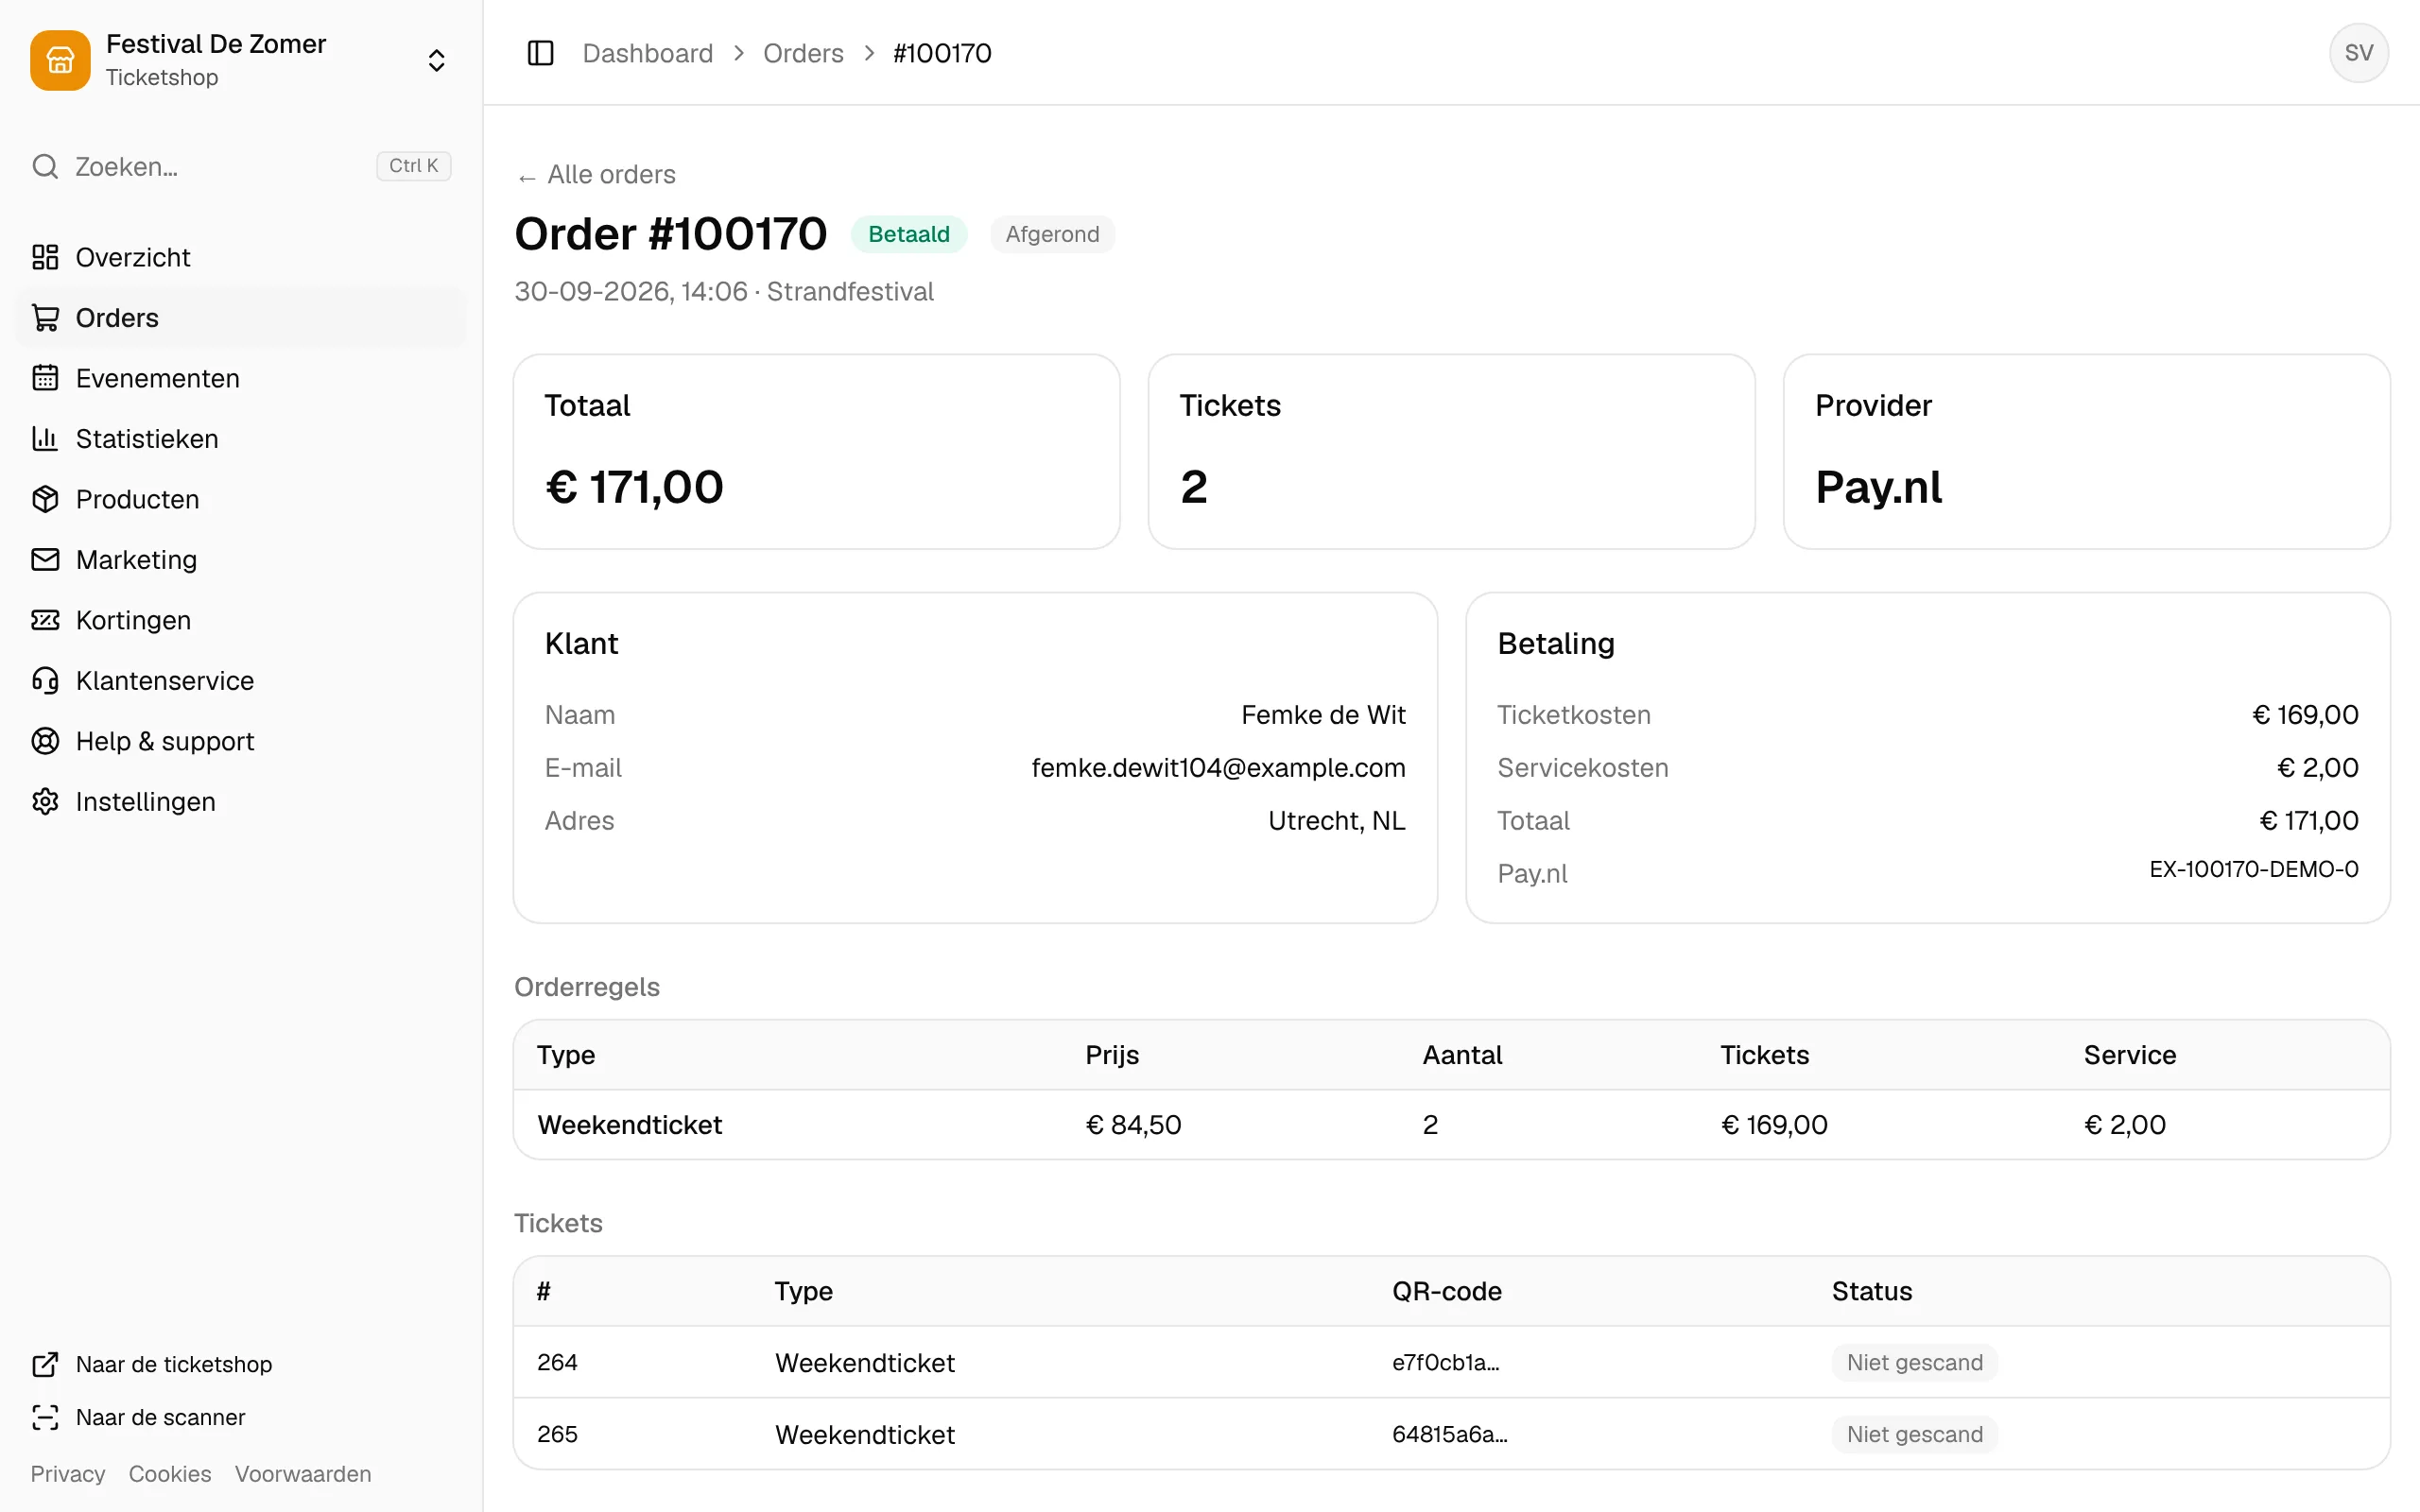Go to Orders in the breadcrumb
Viewport: 2420px width, 1512px height.
coord(803,53)
